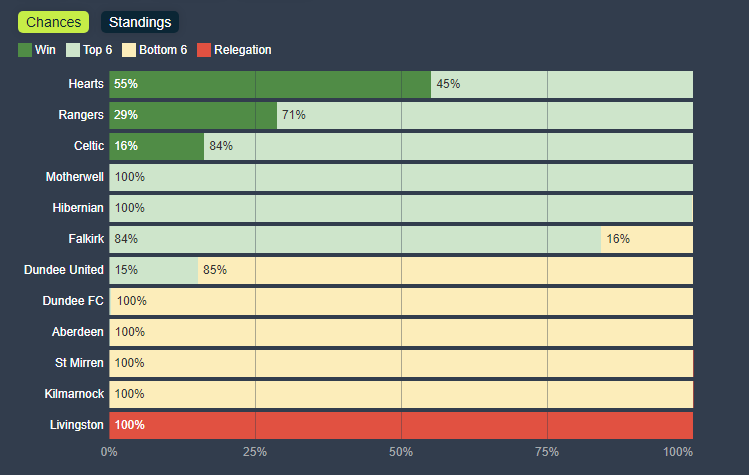
Task: Click the Hibernian team label
Action: pos(78,208)
